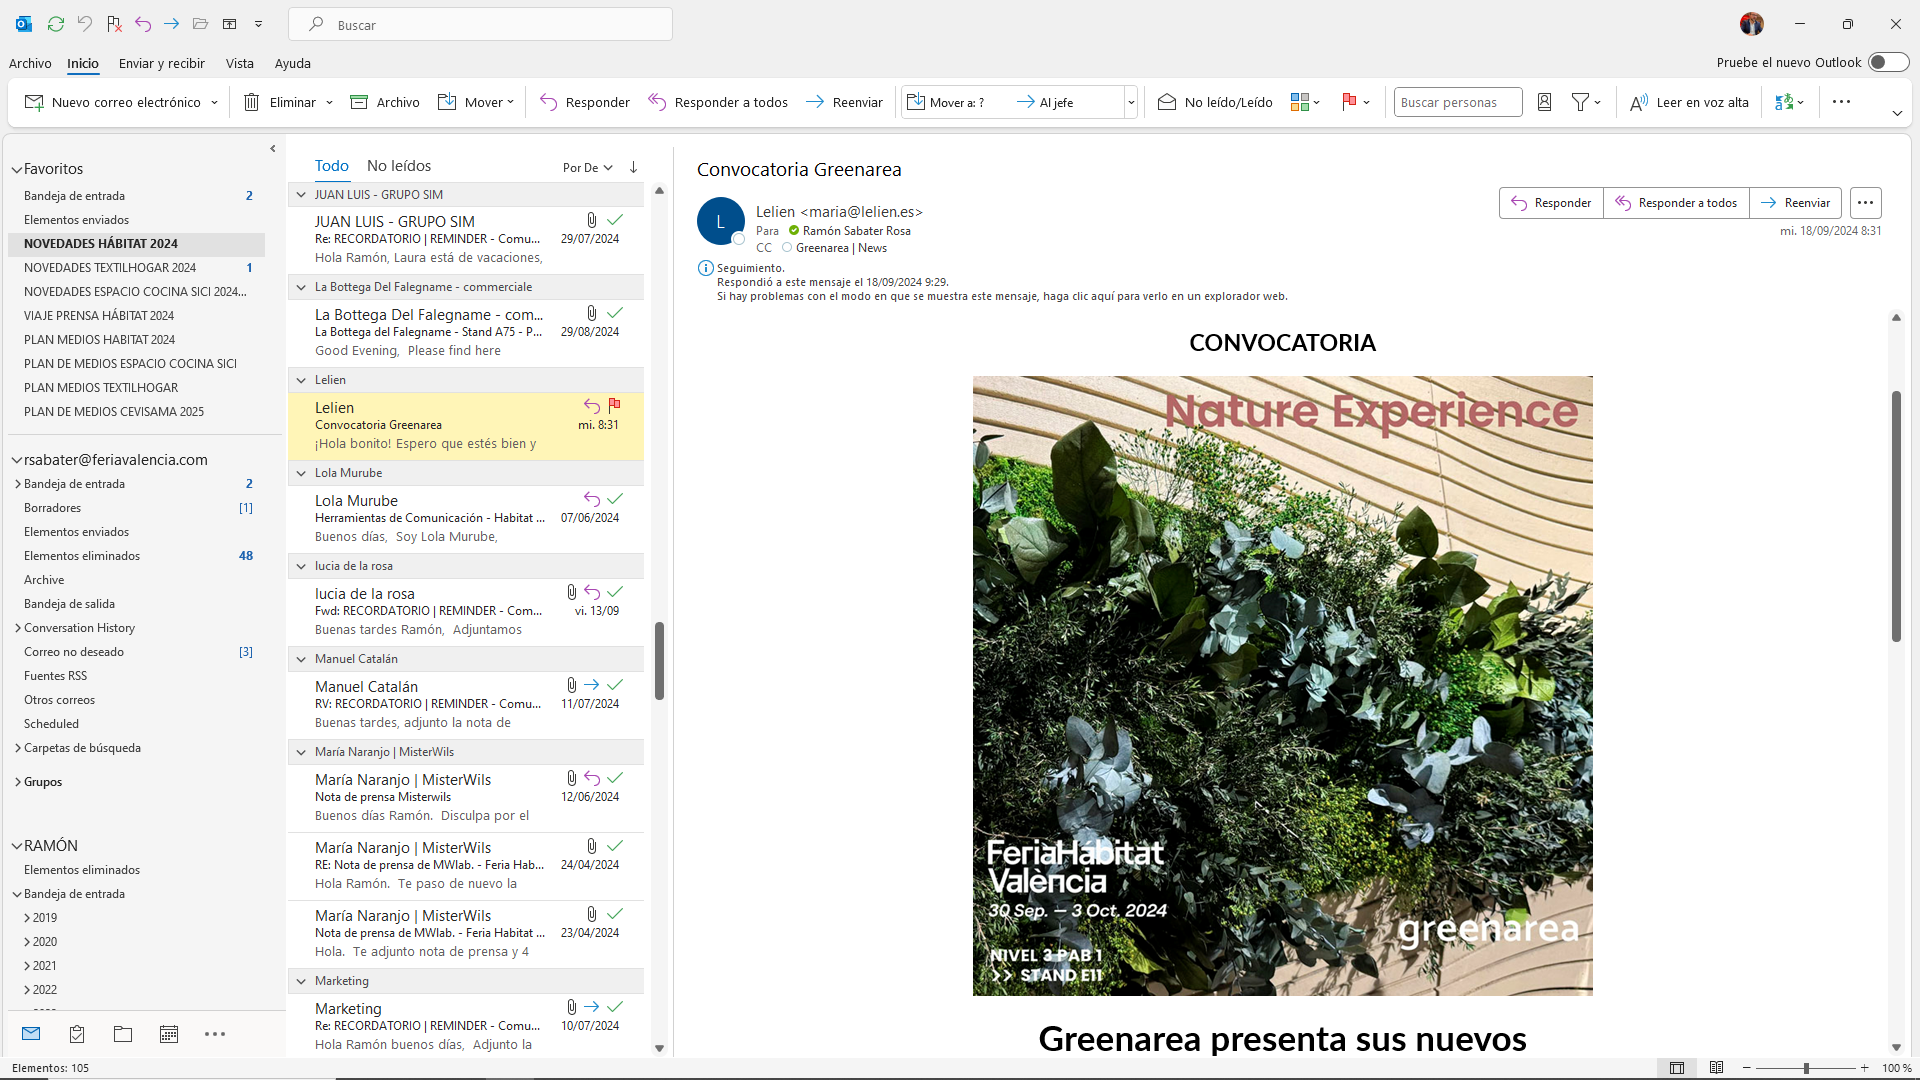Open the Inicio ribbon tab
Screen dimensions: 1920x1080
(83, 63)
